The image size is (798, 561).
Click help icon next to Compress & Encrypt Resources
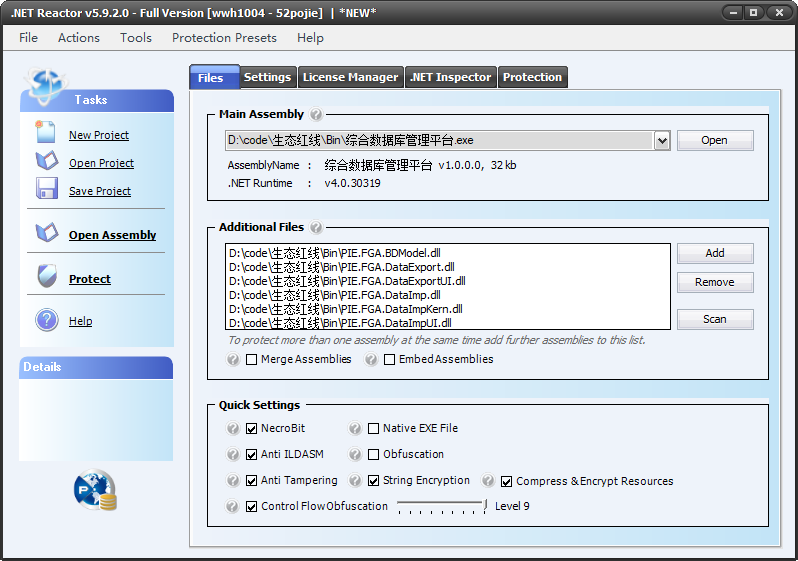pos(488,480)
